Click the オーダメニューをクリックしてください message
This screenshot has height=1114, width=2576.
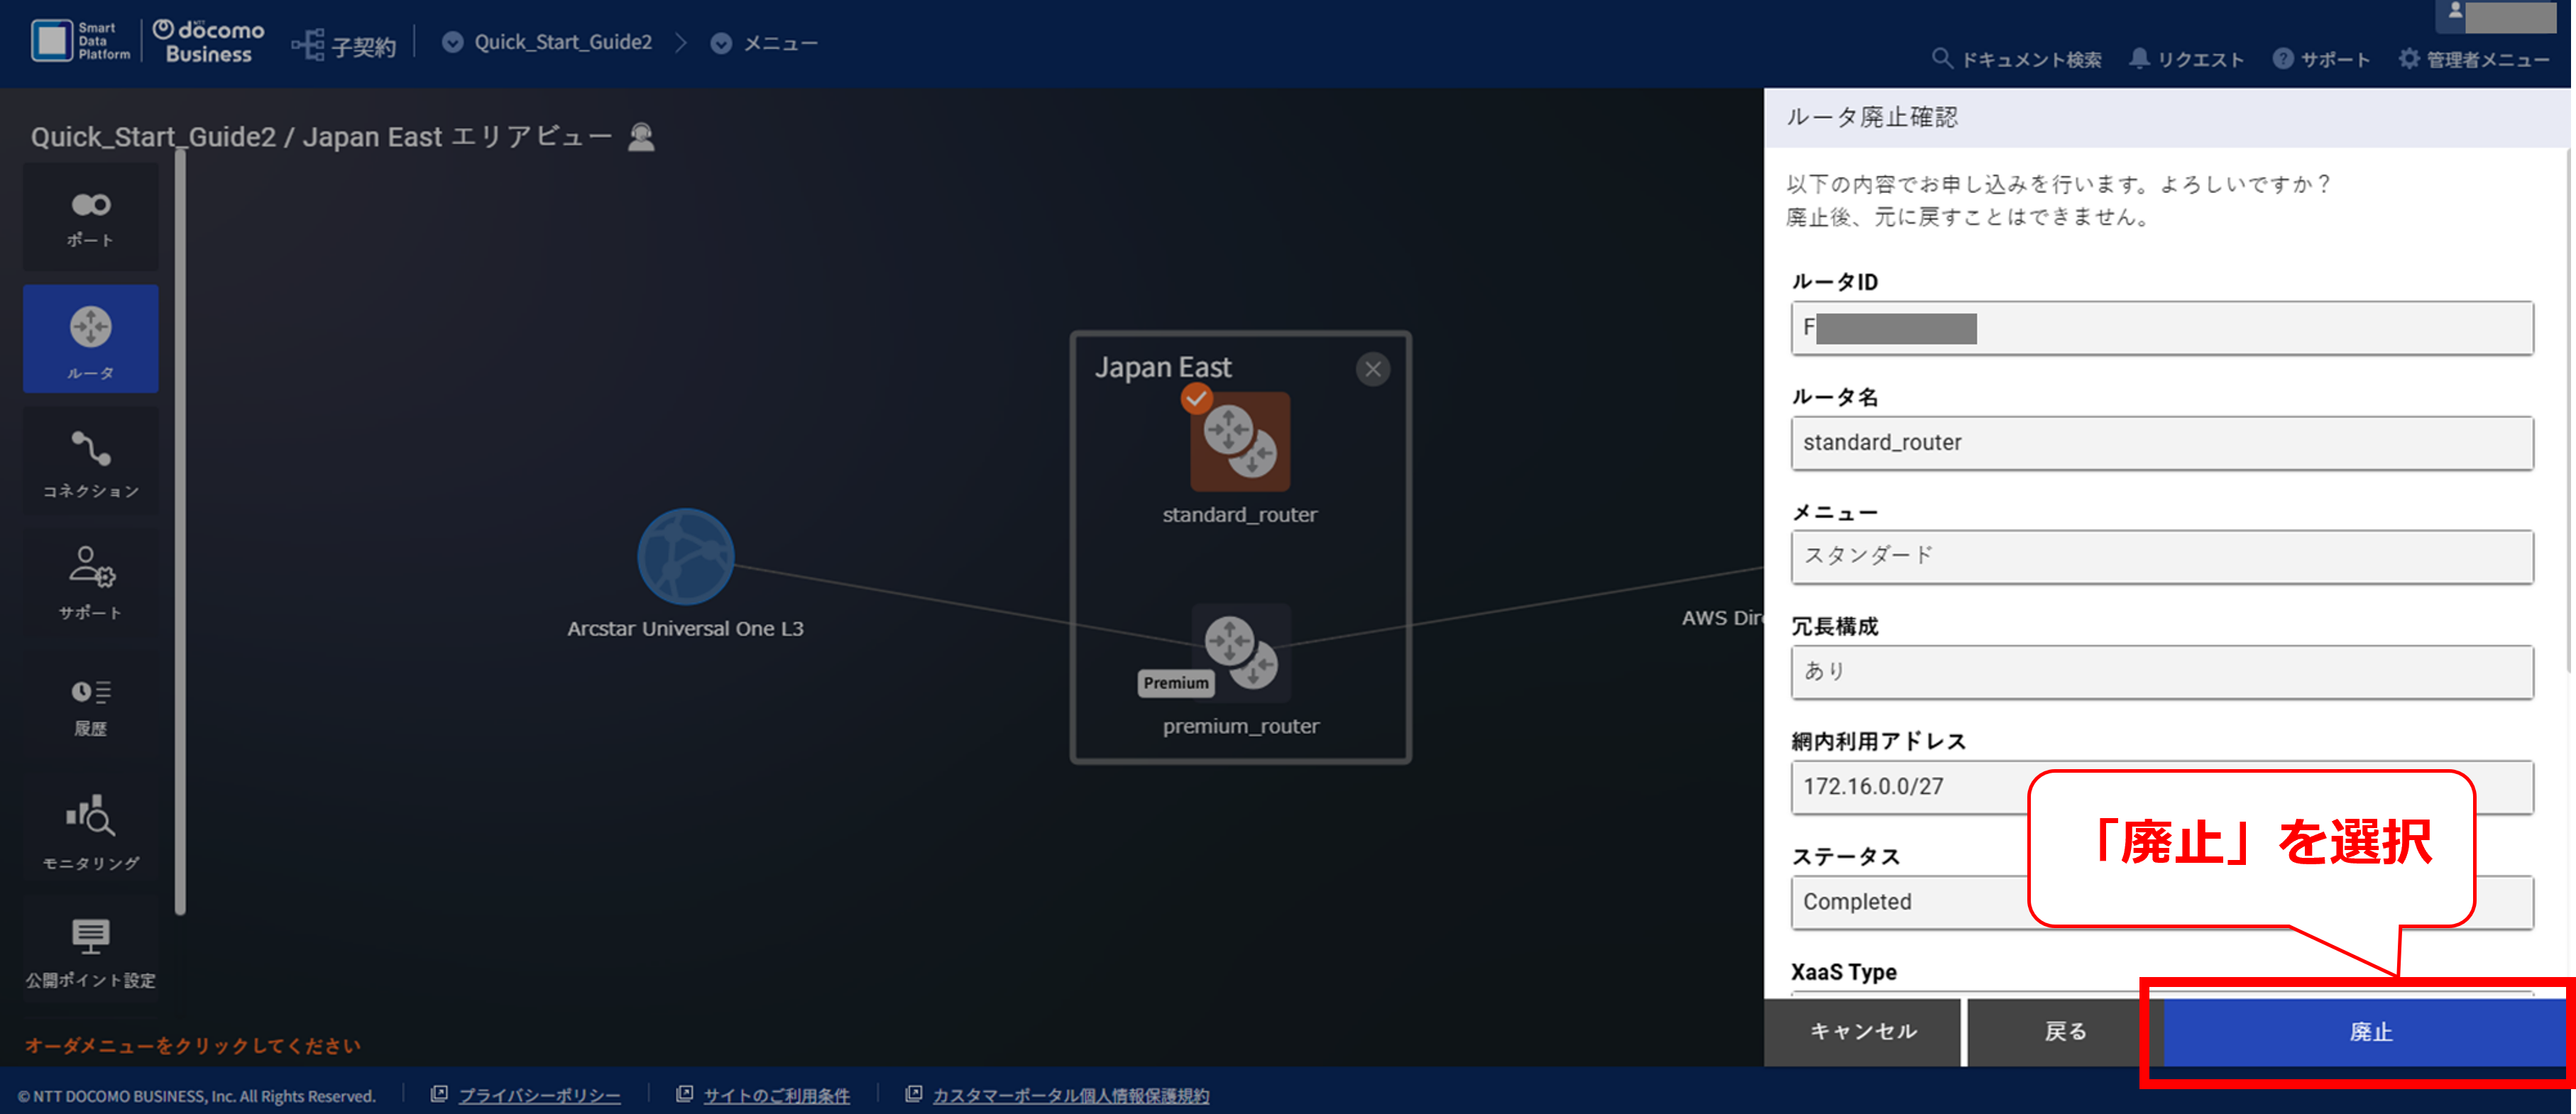pos(193,1045)
